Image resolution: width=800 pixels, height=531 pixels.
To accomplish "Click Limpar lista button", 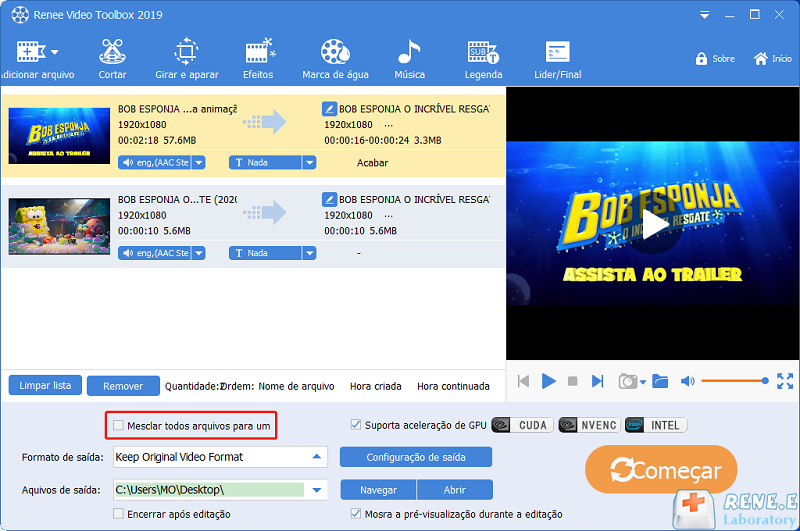I will [x=45, y=385].
